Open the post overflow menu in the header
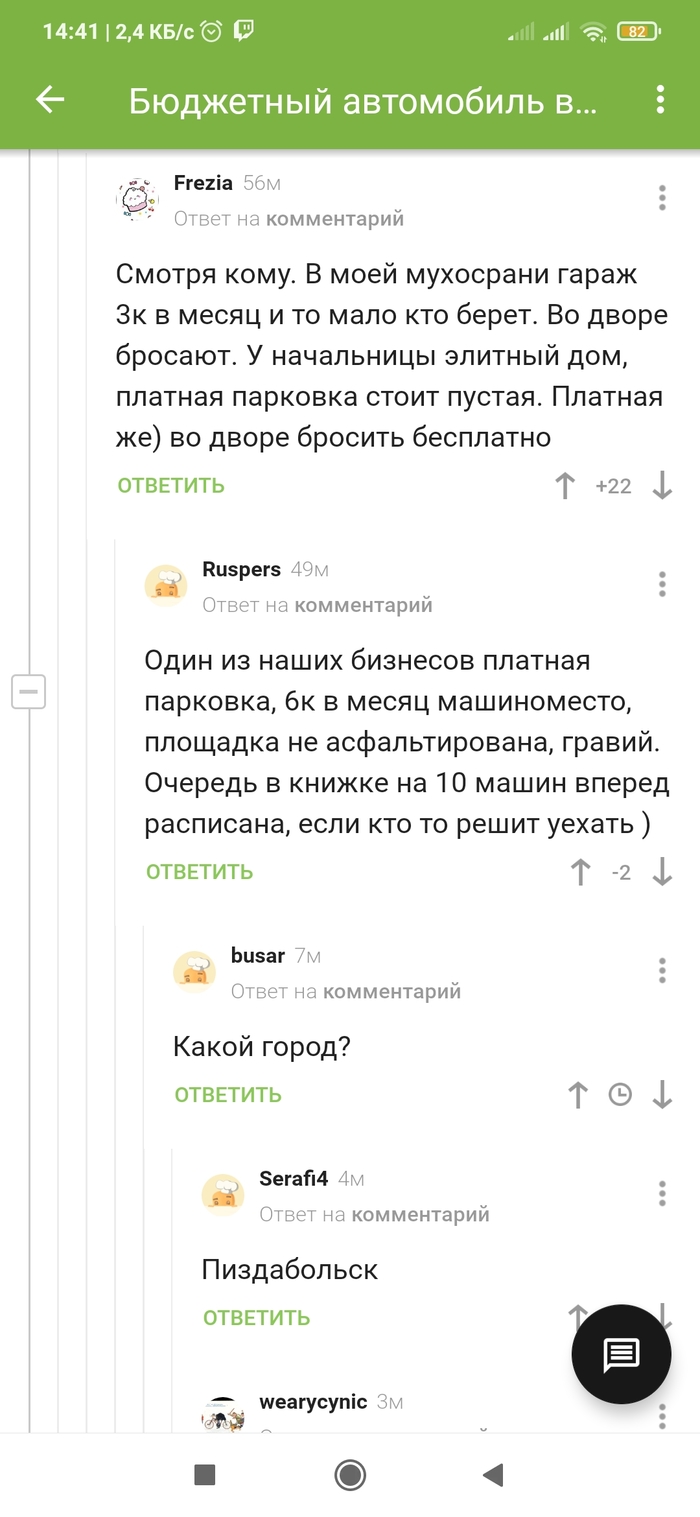 point(658,99)
